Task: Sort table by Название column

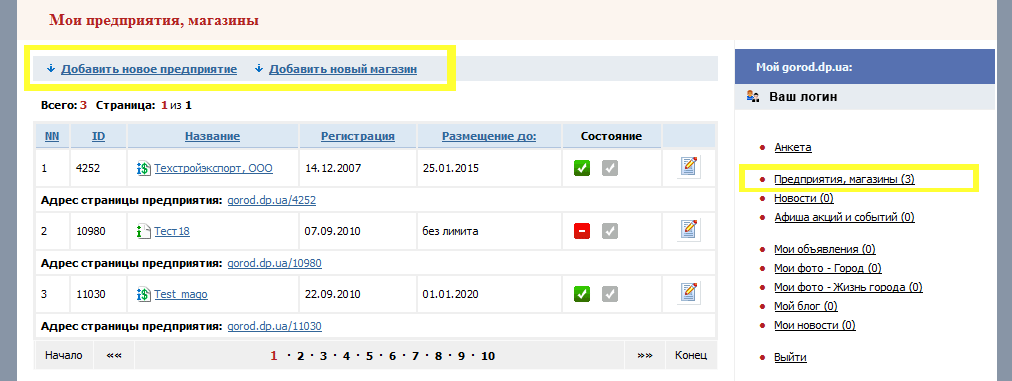Action: [212, 136]
